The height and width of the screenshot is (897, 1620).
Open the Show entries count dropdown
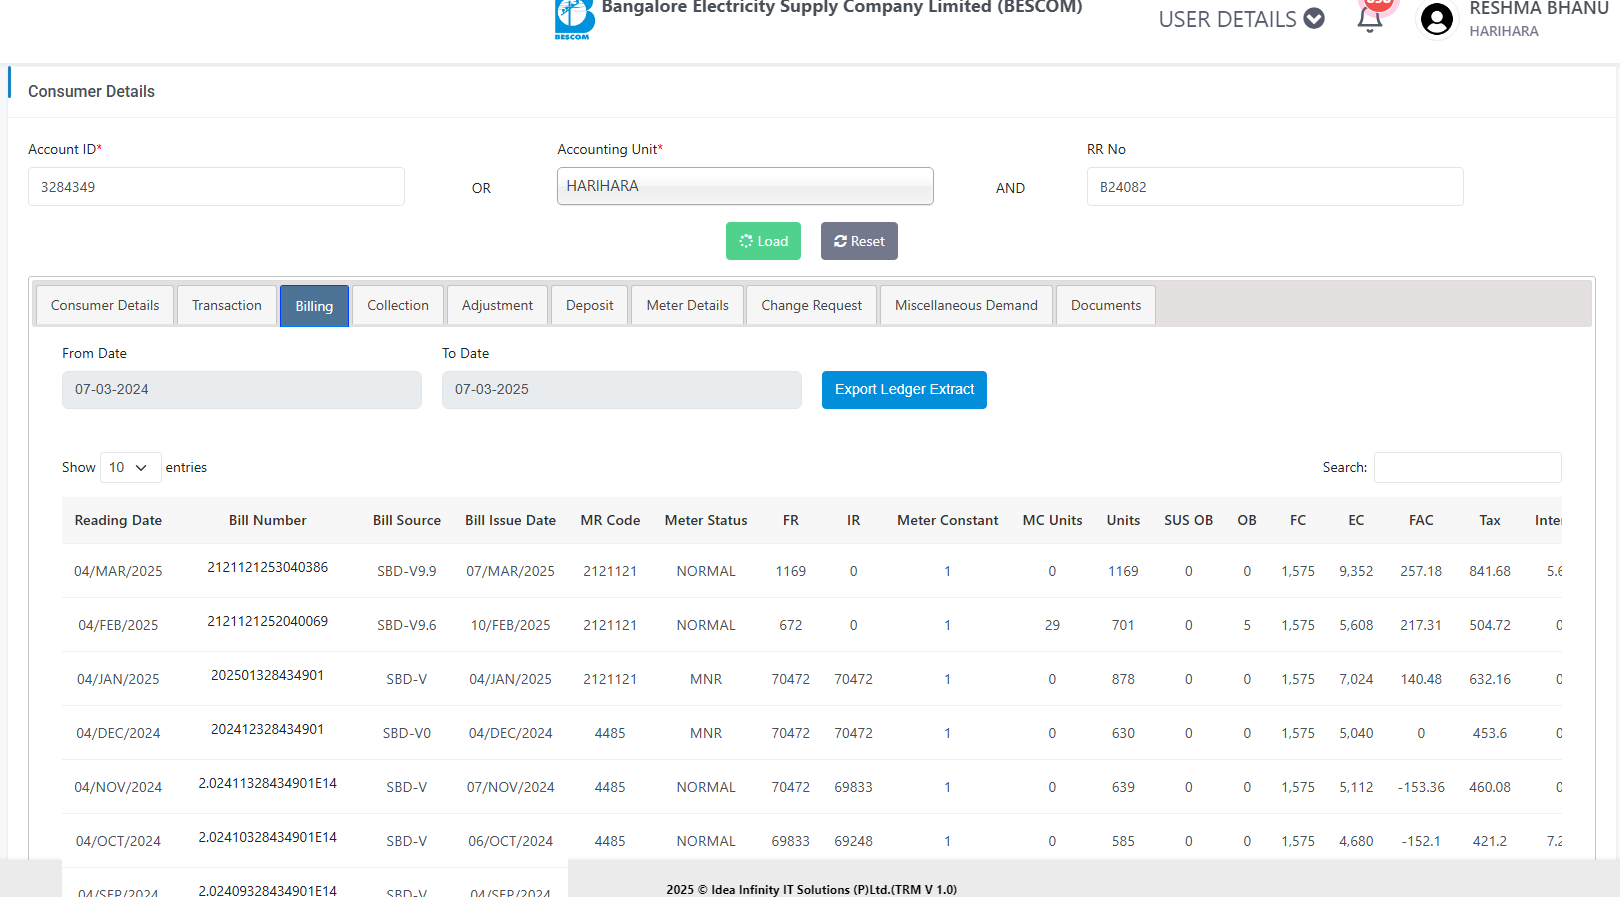(130, 467)
